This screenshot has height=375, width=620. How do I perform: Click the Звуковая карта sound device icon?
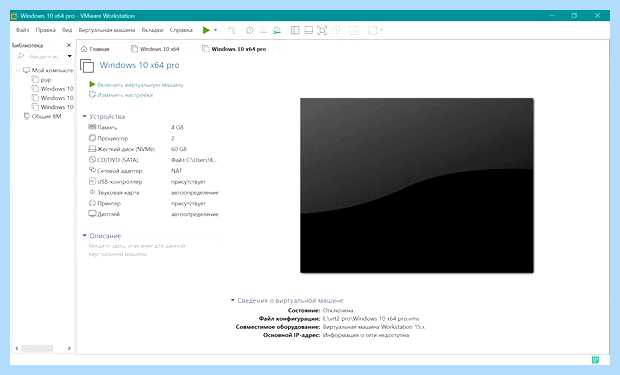click(x=92, y=192)
